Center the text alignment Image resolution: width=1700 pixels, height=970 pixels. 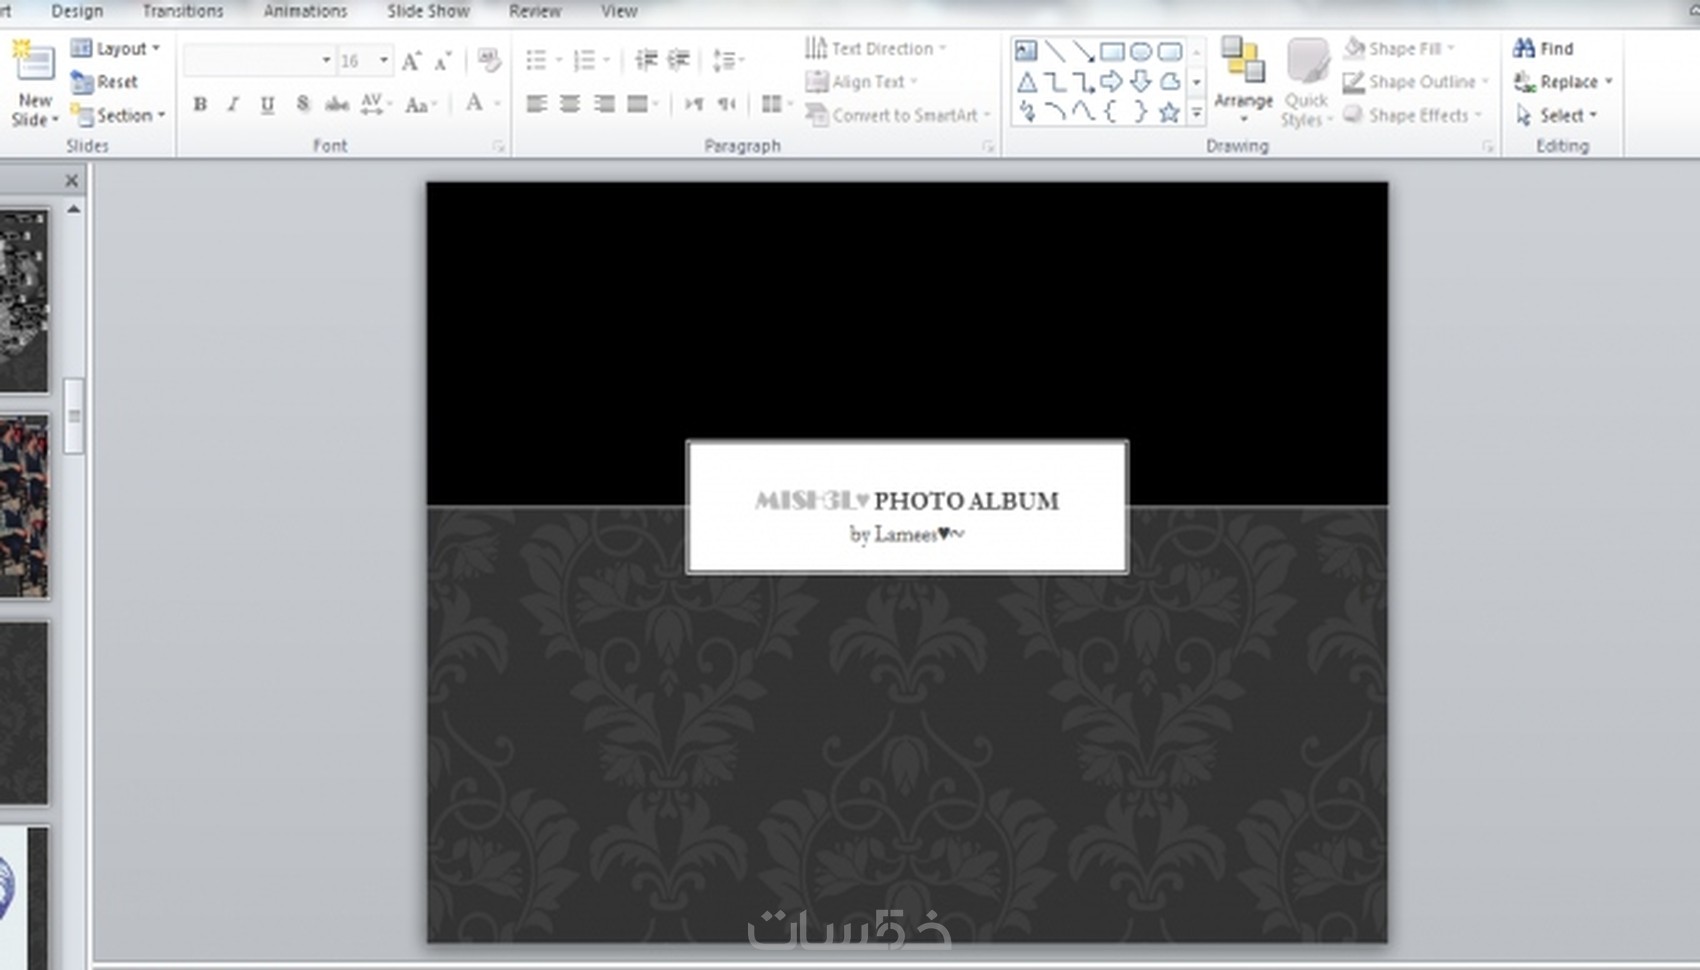[570, 104]
